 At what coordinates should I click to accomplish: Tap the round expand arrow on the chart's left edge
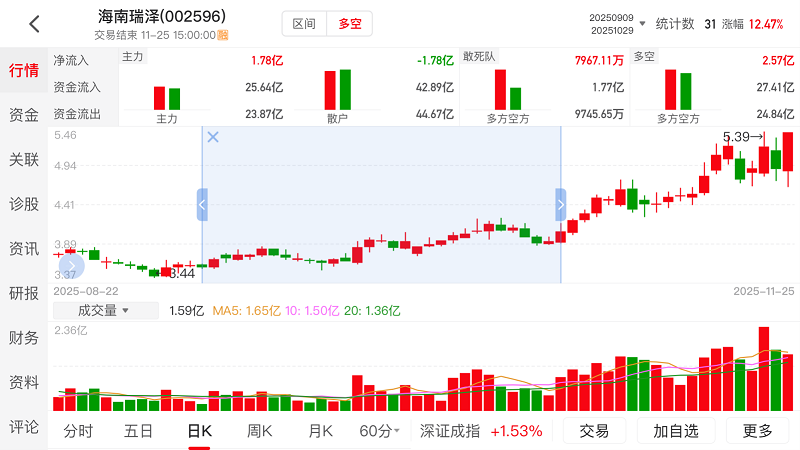click(x=73, y=265)
